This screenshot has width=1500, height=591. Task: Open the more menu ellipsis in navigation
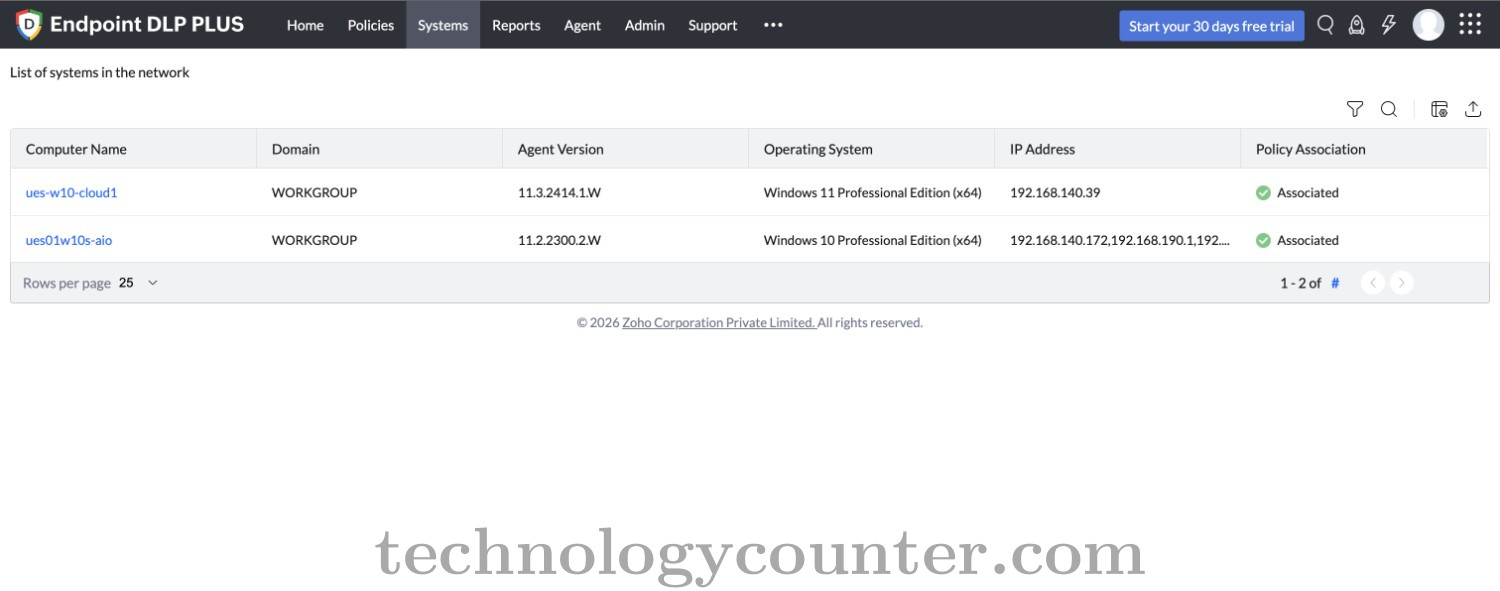click(773, 25)
